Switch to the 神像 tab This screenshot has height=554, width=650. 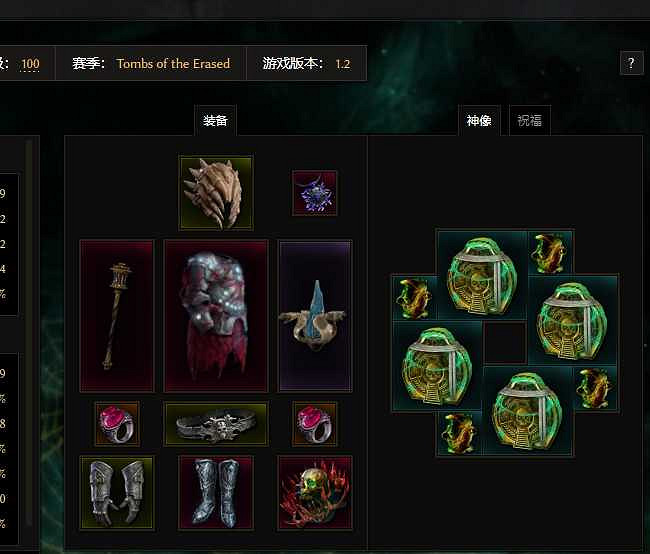pyautogui.click(x=479, y=120)
